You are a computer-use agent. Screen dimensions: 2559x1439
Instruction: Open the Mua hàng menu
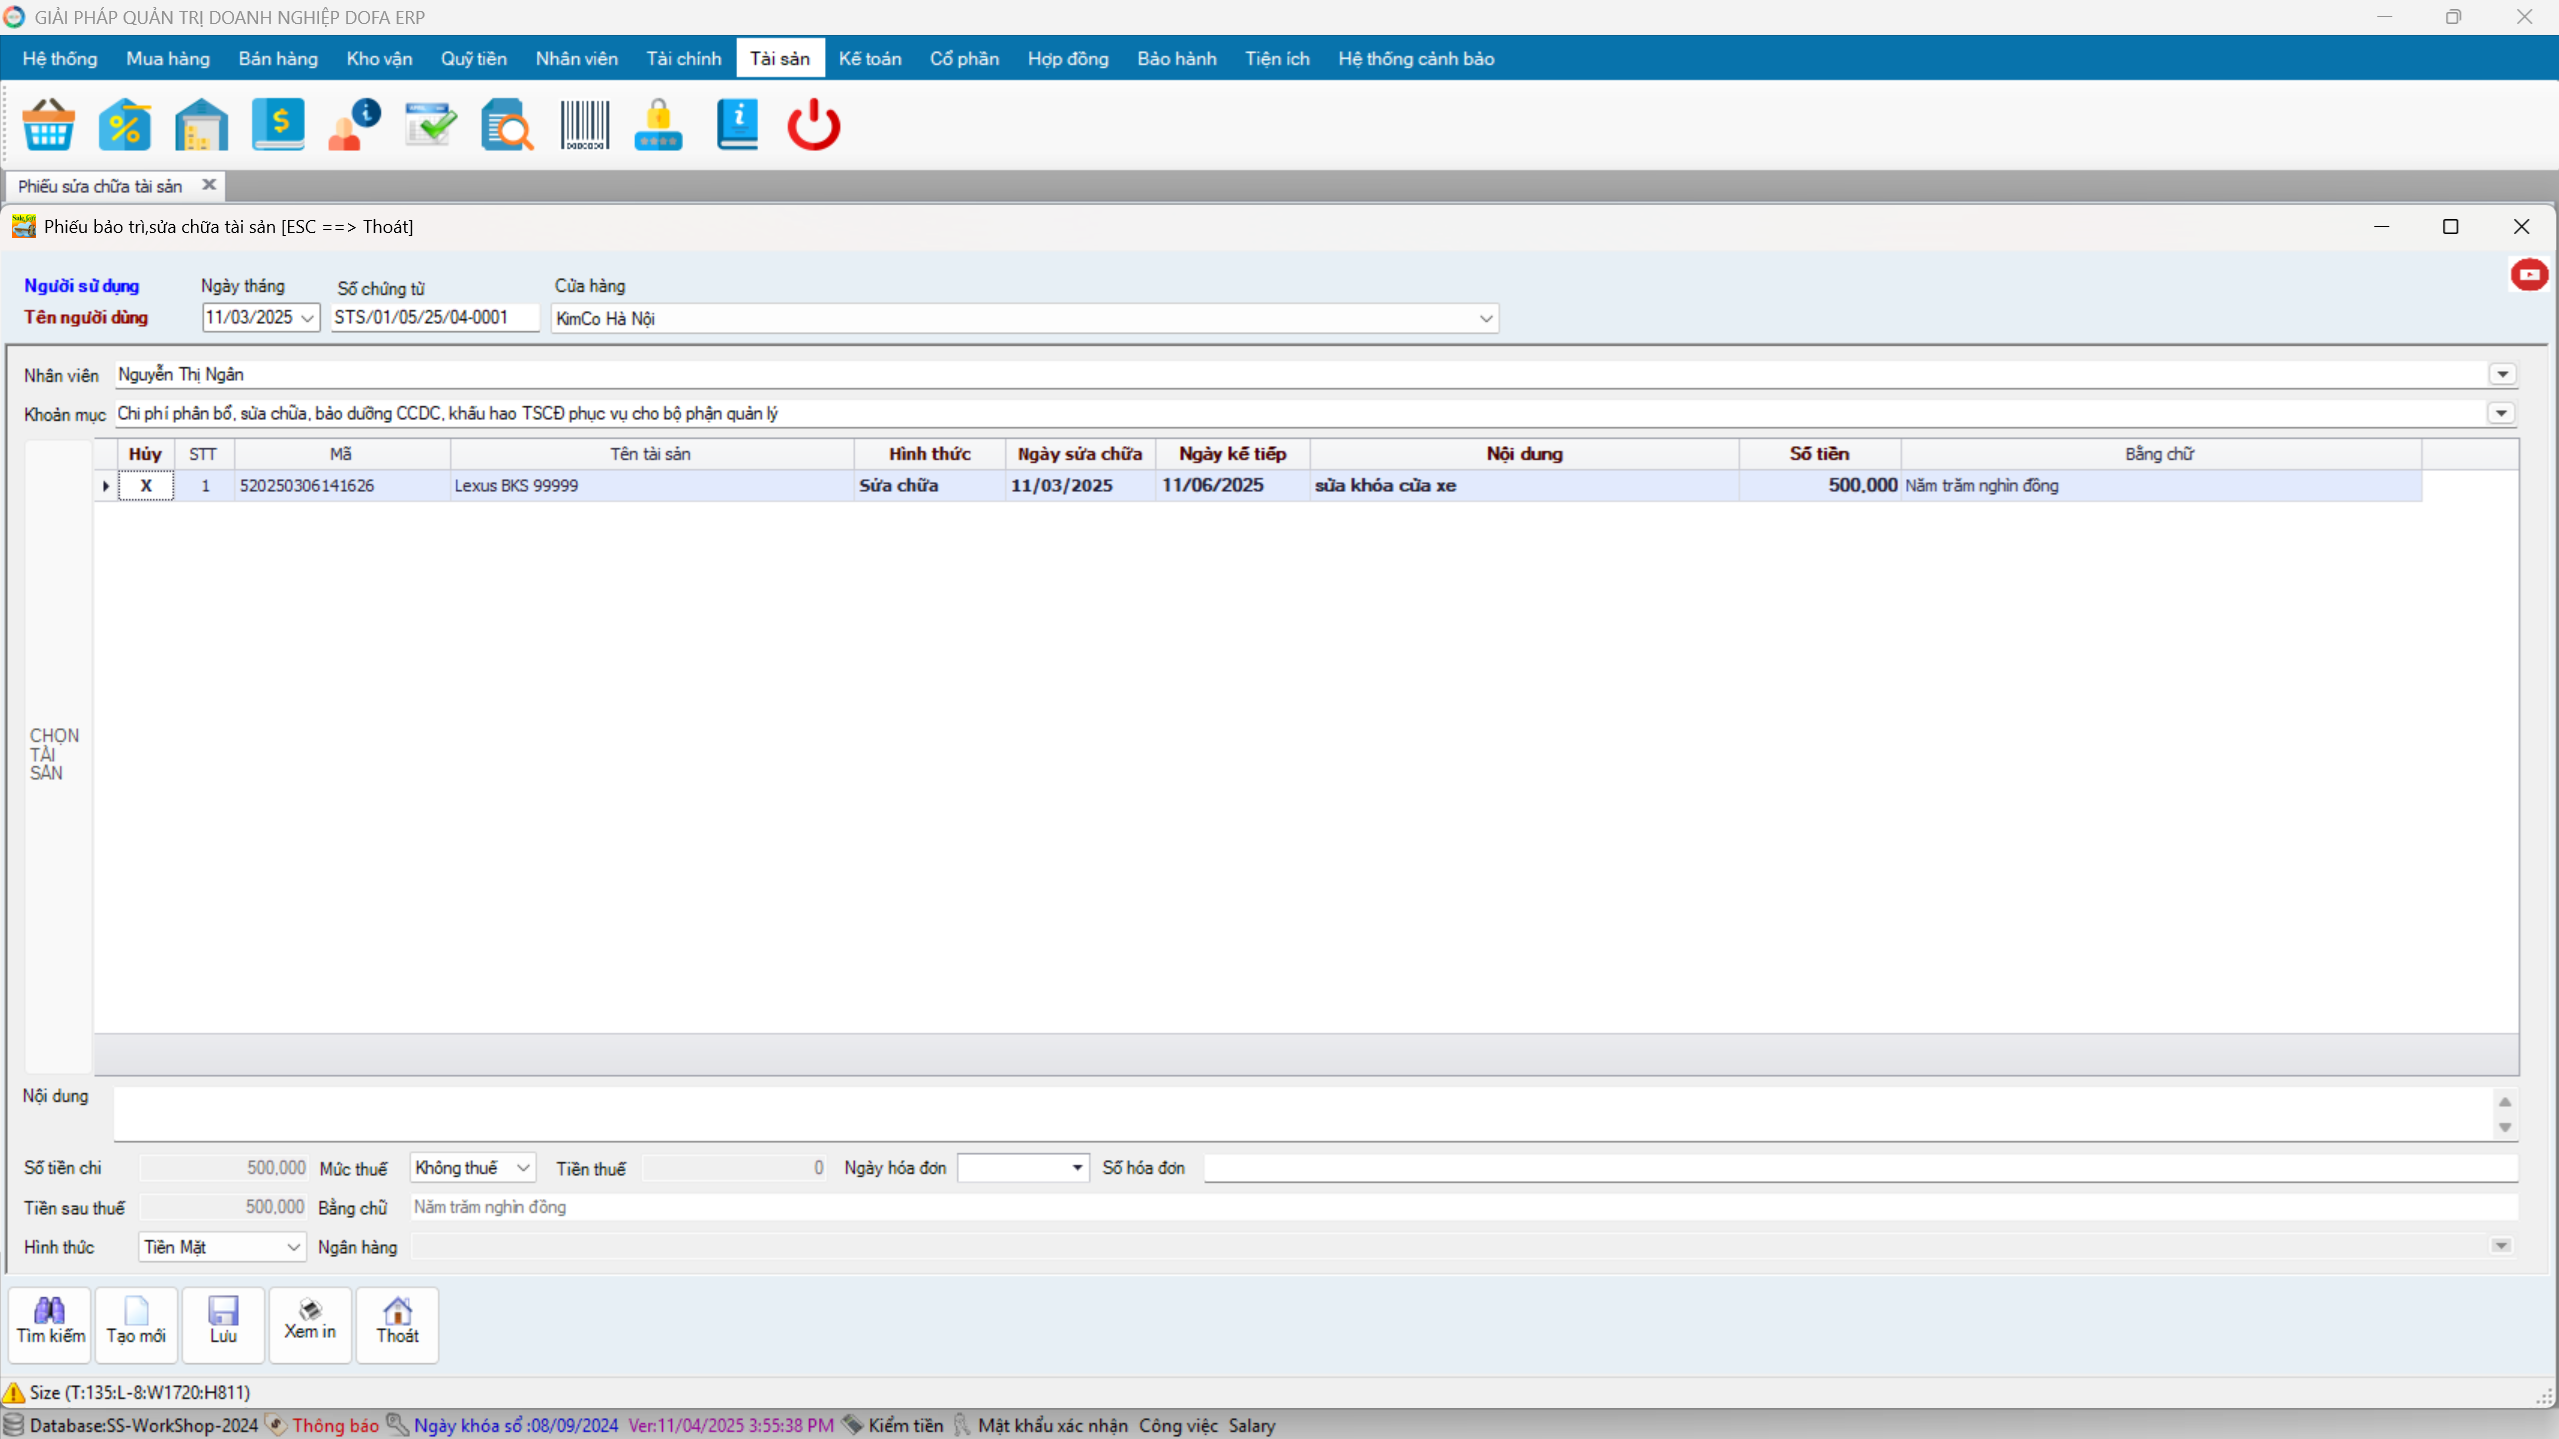coord(168,58)
